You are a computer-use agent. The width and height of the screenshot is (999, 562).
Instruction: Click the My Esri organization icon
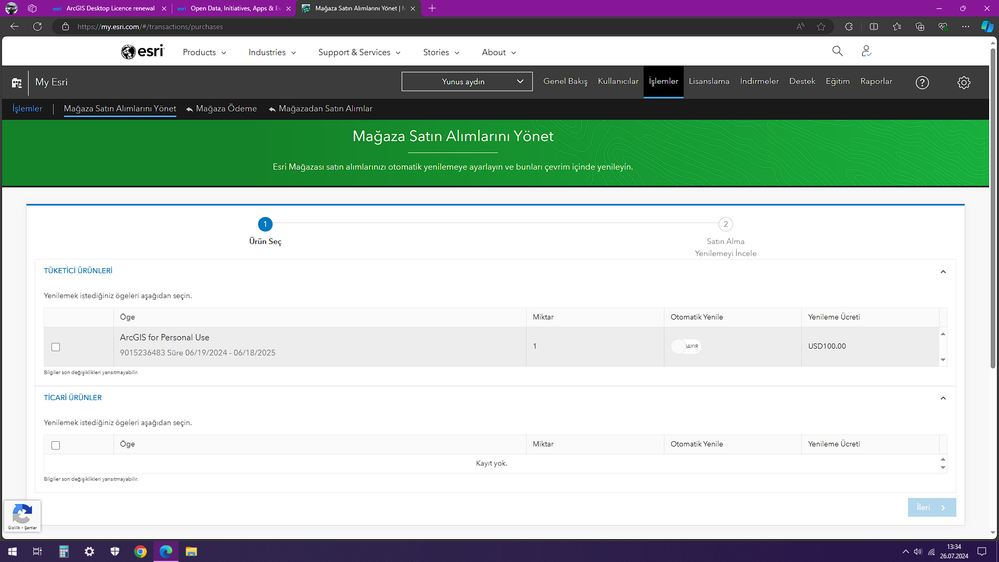(17, 83)
